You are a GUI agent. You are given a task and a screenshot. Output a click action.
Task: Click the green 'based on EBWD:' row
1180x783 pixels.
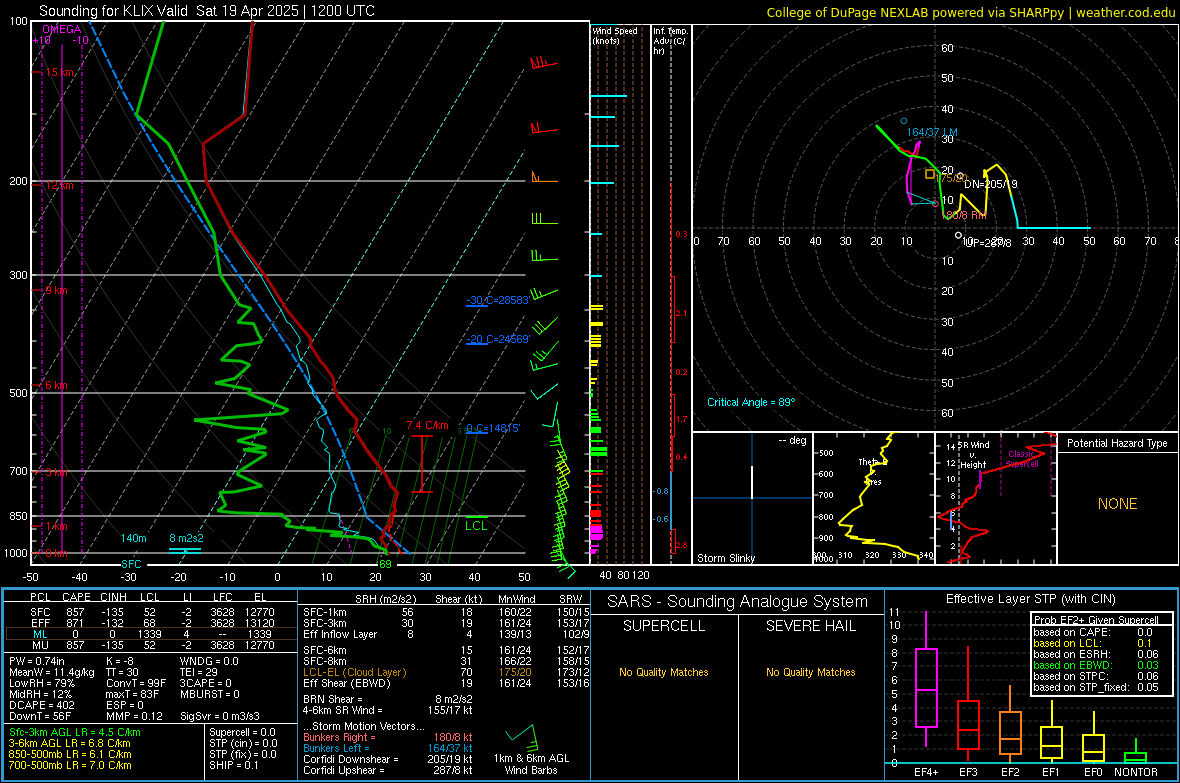[1096, 665]
